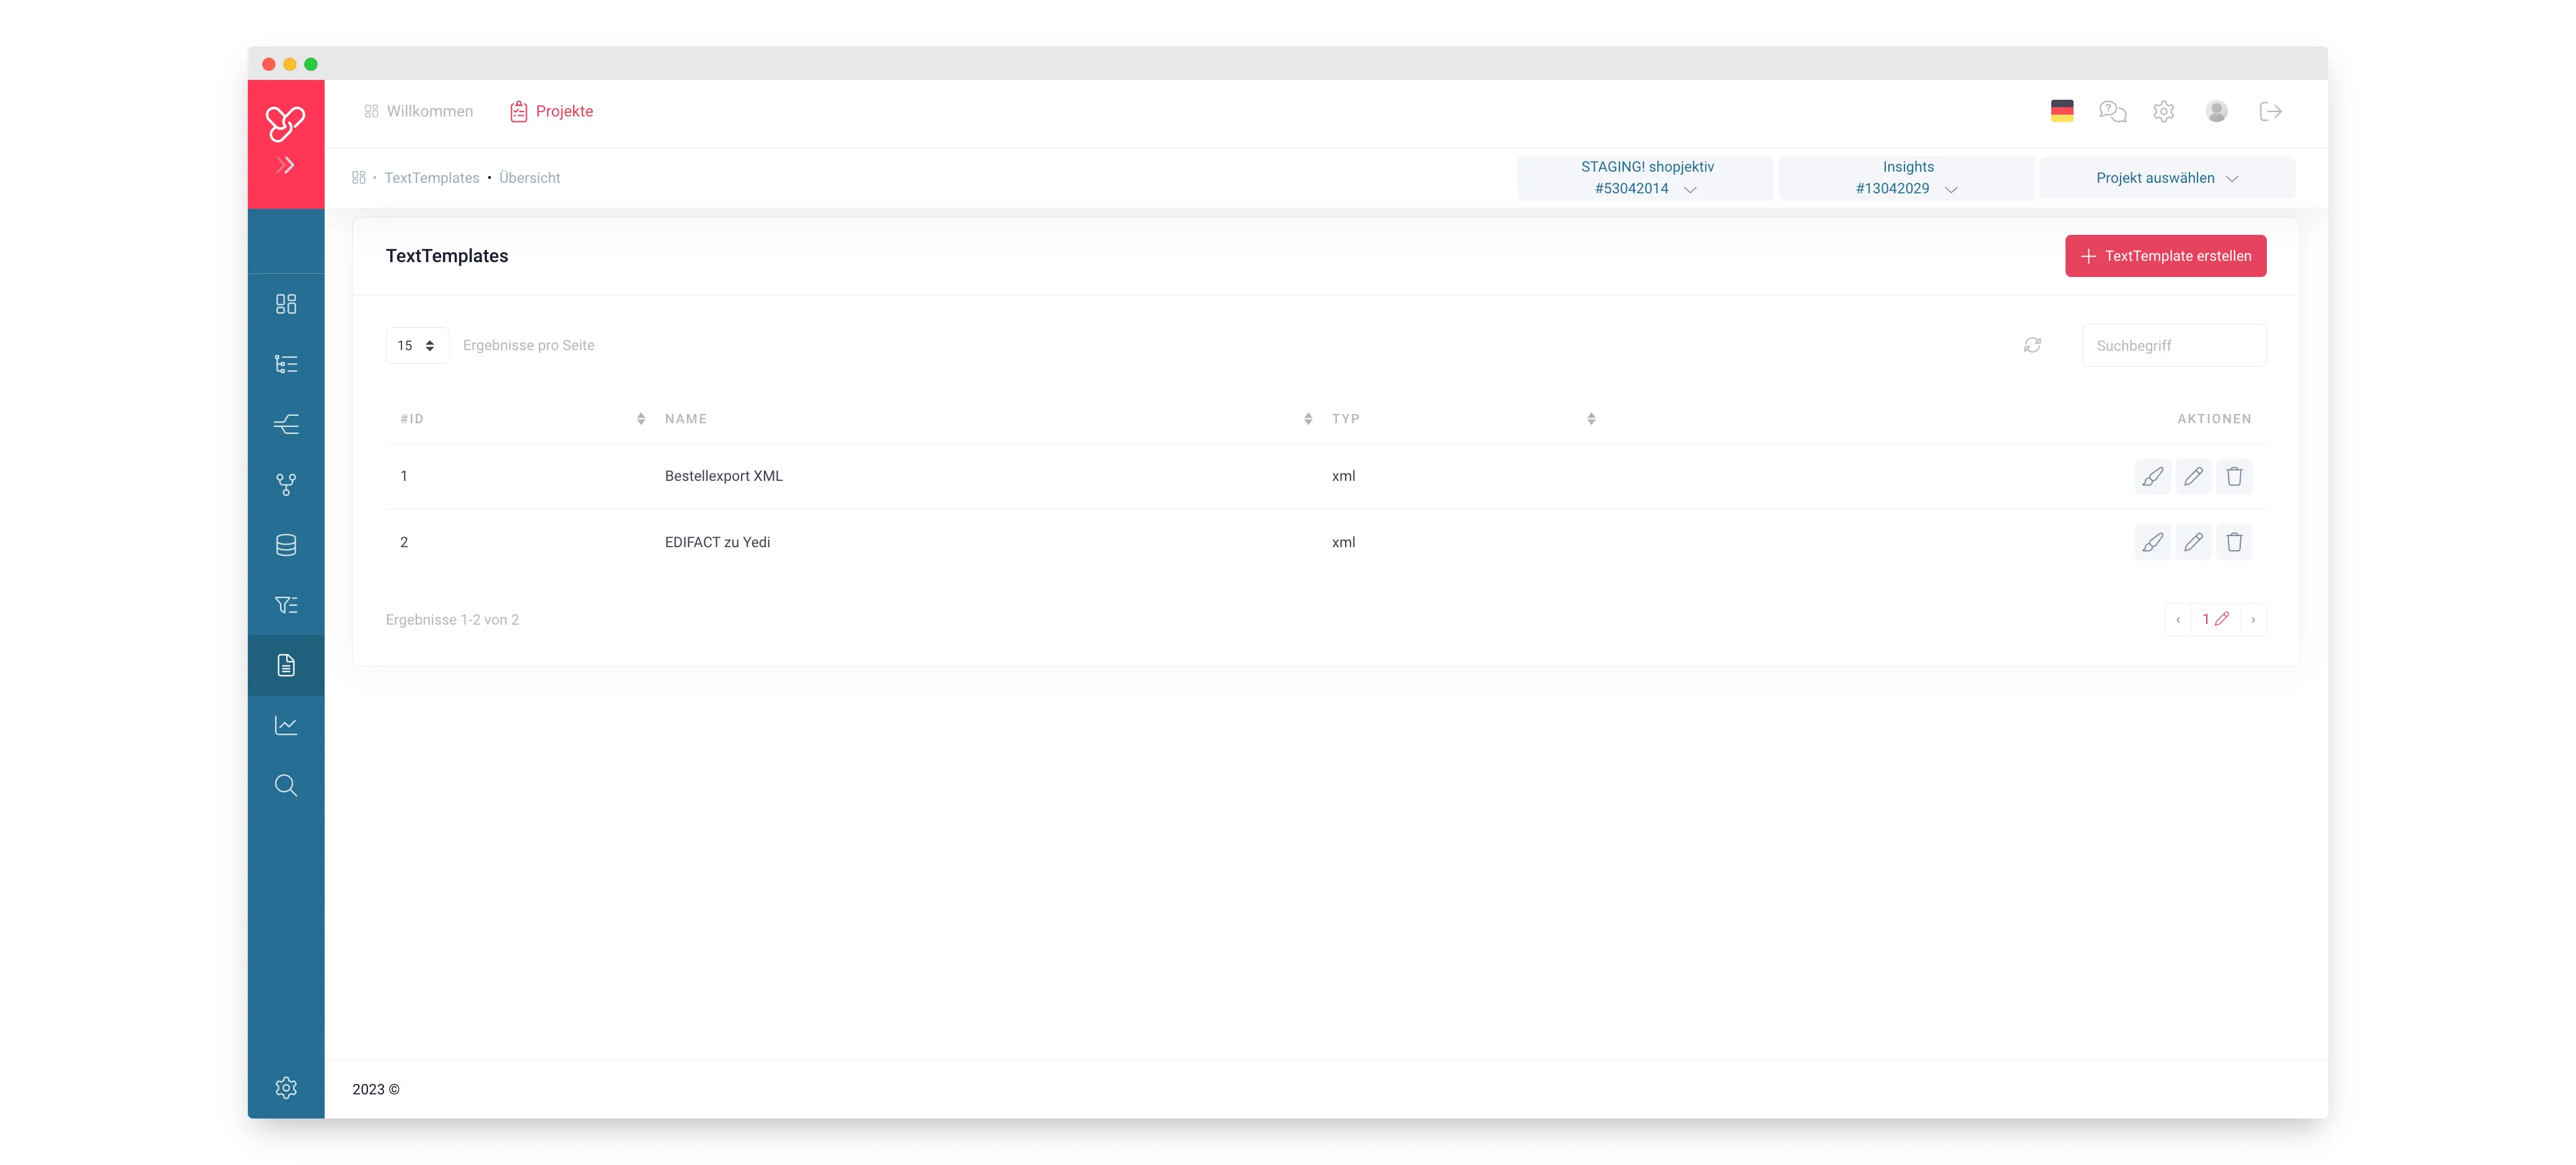
Task: Go to the previous results page
Action: (2177, 619)
